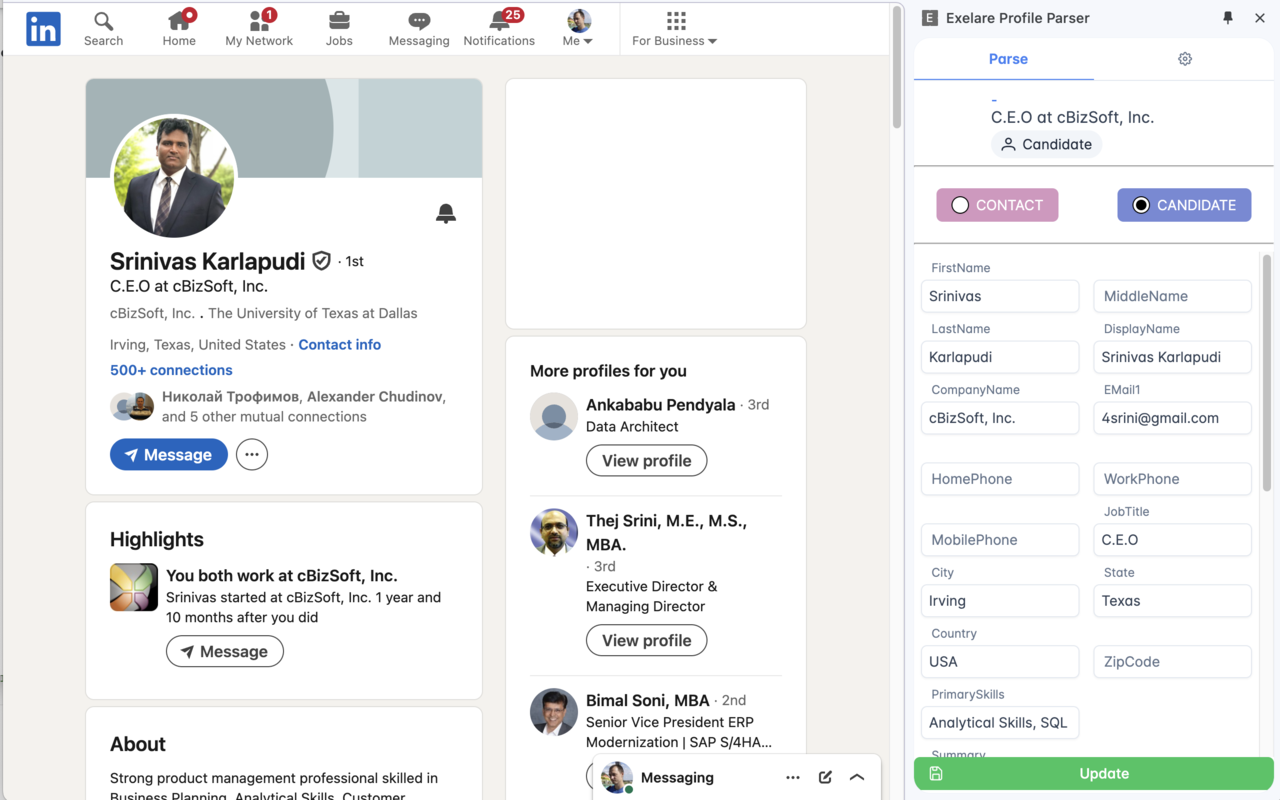
Task: Open the LinkedIn logo home link
Action: click(43, 29)
